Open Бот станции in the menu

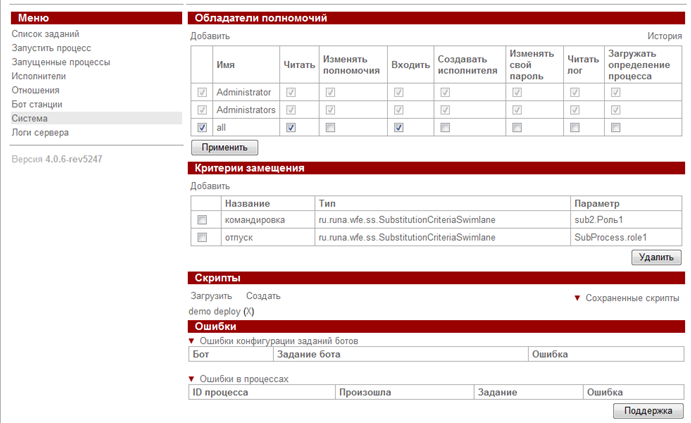coord(37,104)
